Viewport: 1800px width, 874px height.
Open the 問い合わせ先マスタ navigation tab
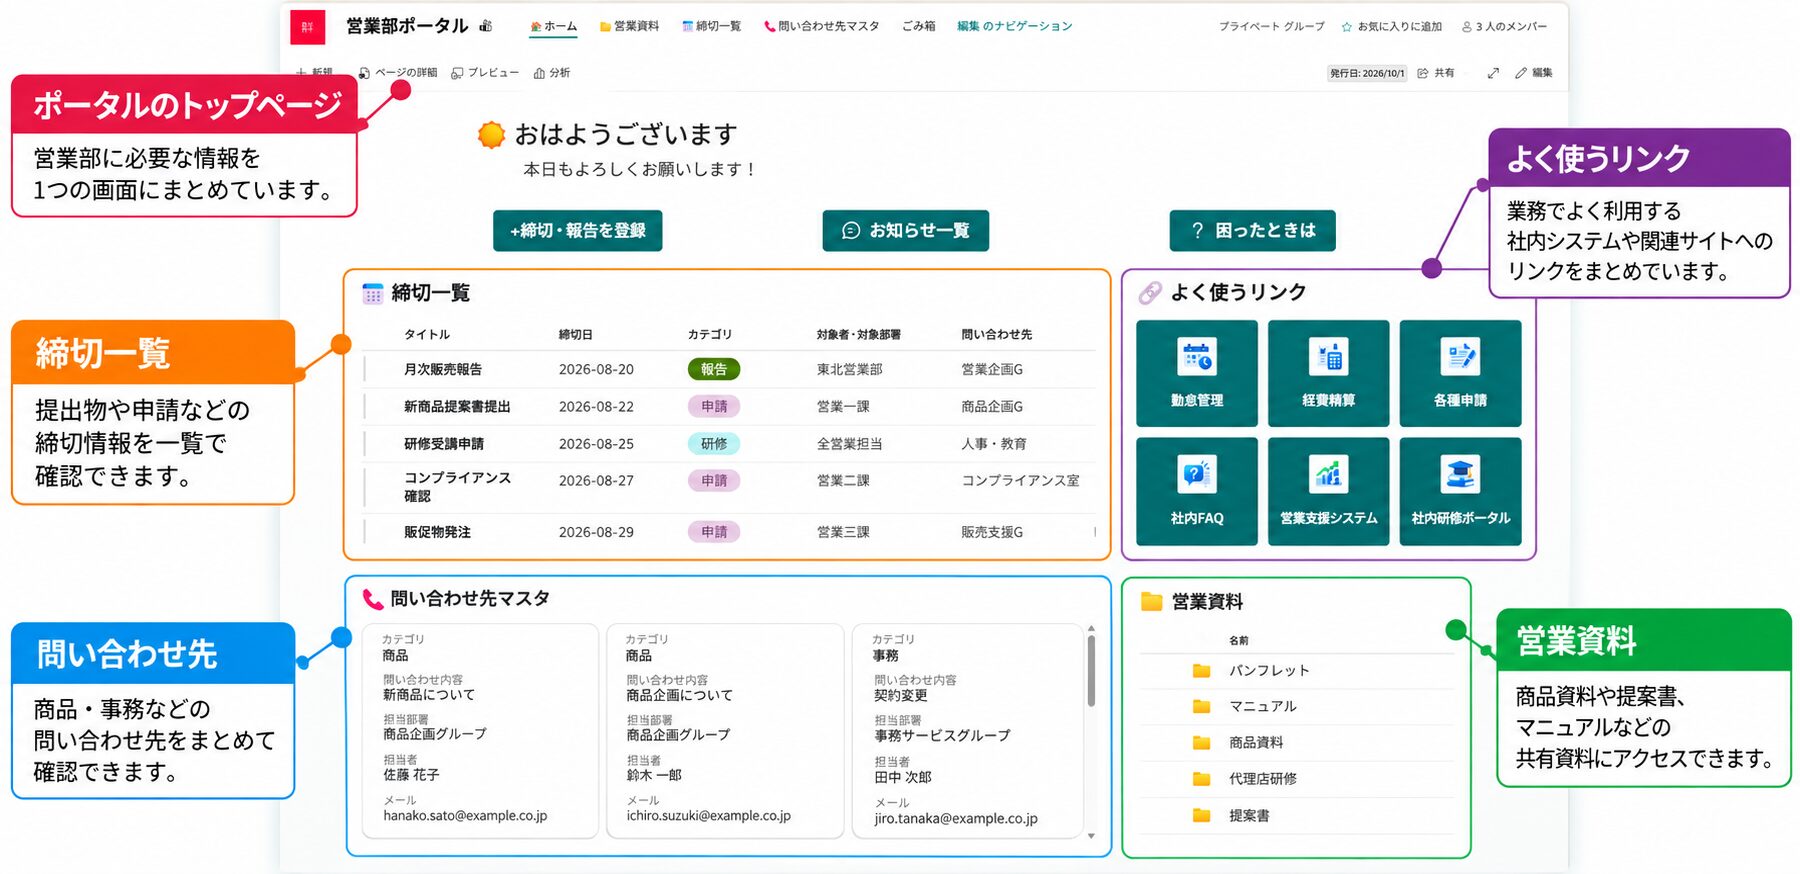coord(821,27)
